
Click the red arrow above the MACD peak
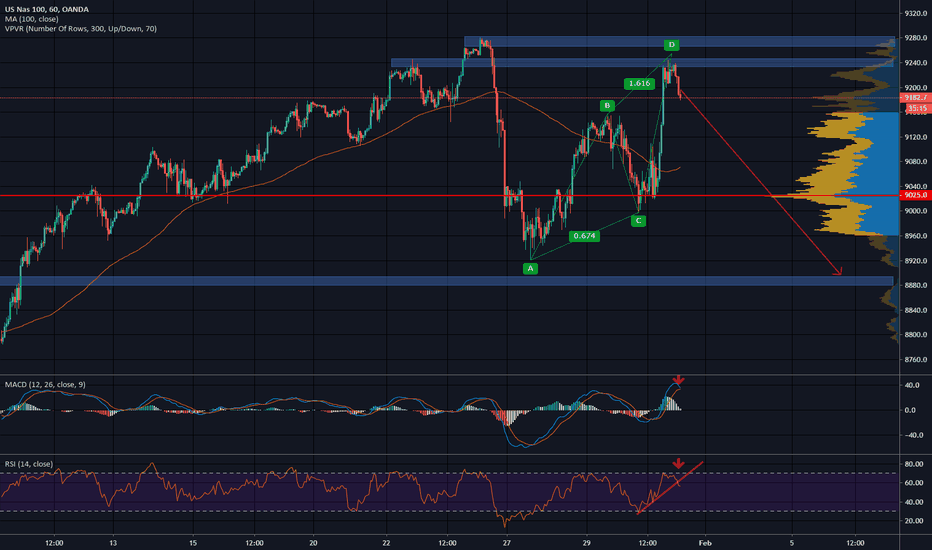[x=678, y=379]
